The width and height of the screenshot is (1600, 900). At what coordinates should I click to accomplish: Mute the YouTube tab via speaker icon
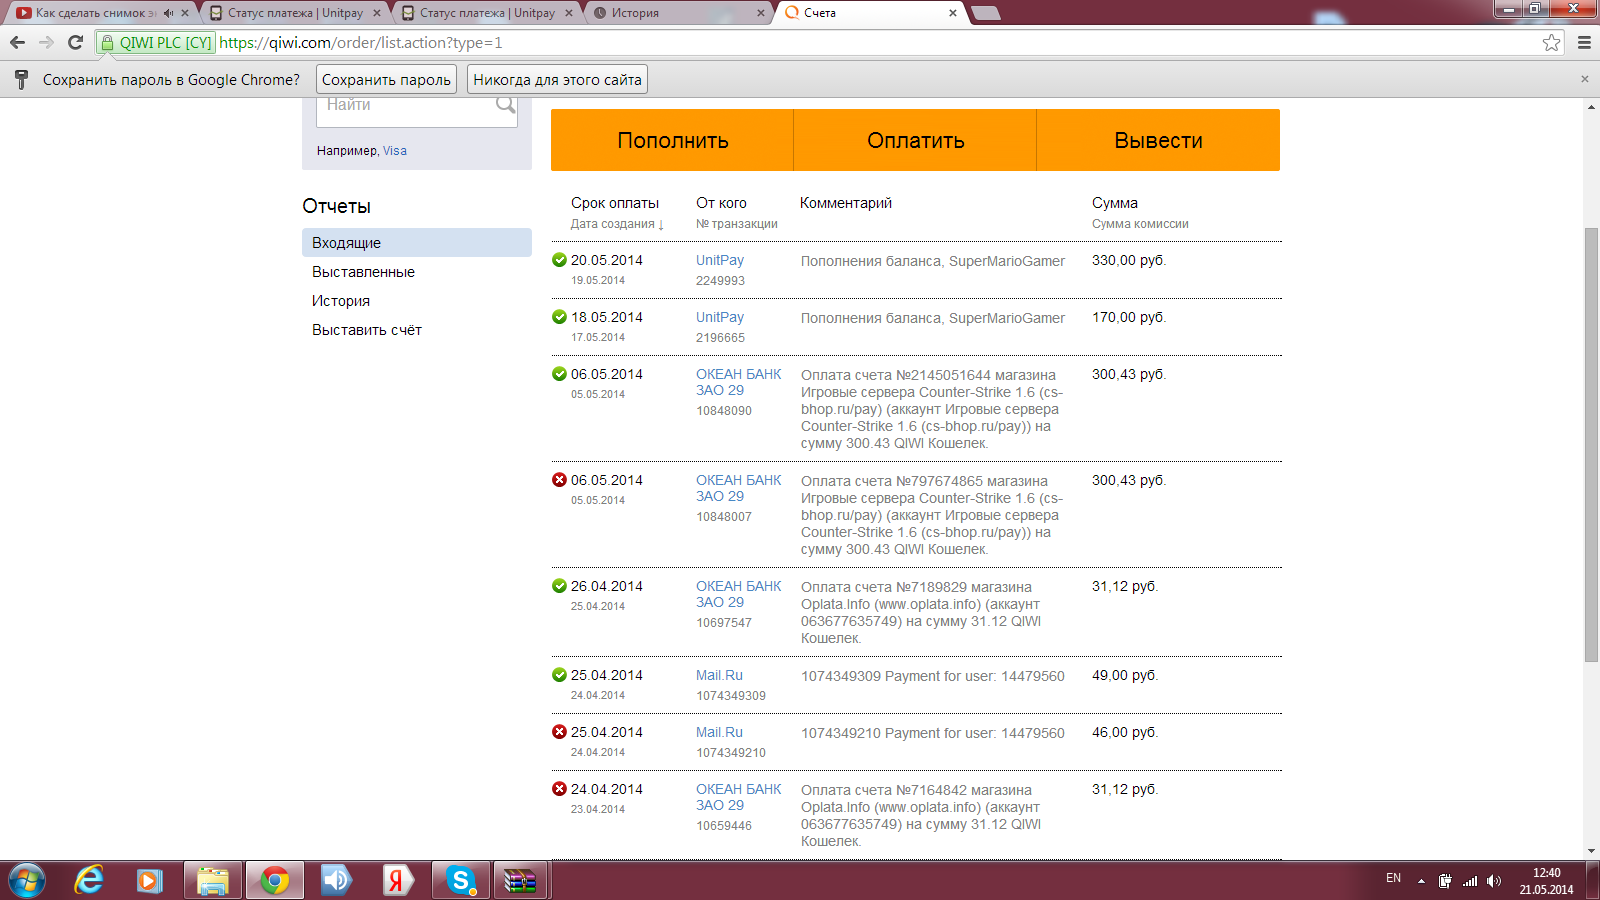point(168,13)
